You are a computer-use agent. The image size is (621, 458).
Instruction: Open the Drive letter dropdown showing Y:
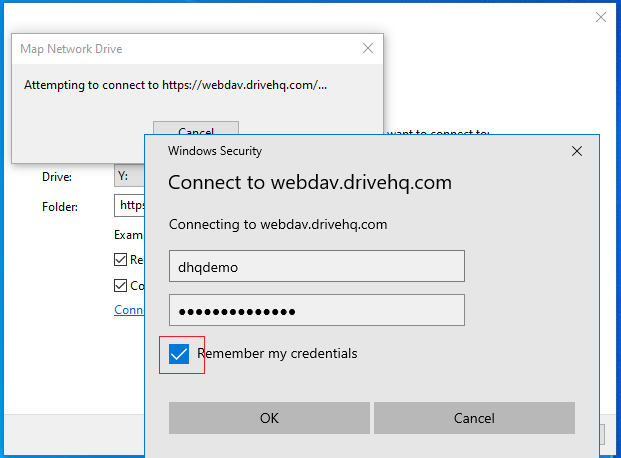(130, 176)
